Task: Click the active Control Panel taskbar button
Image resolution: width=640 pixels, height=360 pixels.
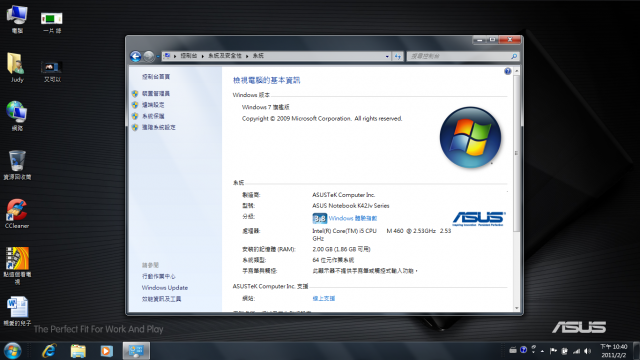Action: click(x=136, y=351)
